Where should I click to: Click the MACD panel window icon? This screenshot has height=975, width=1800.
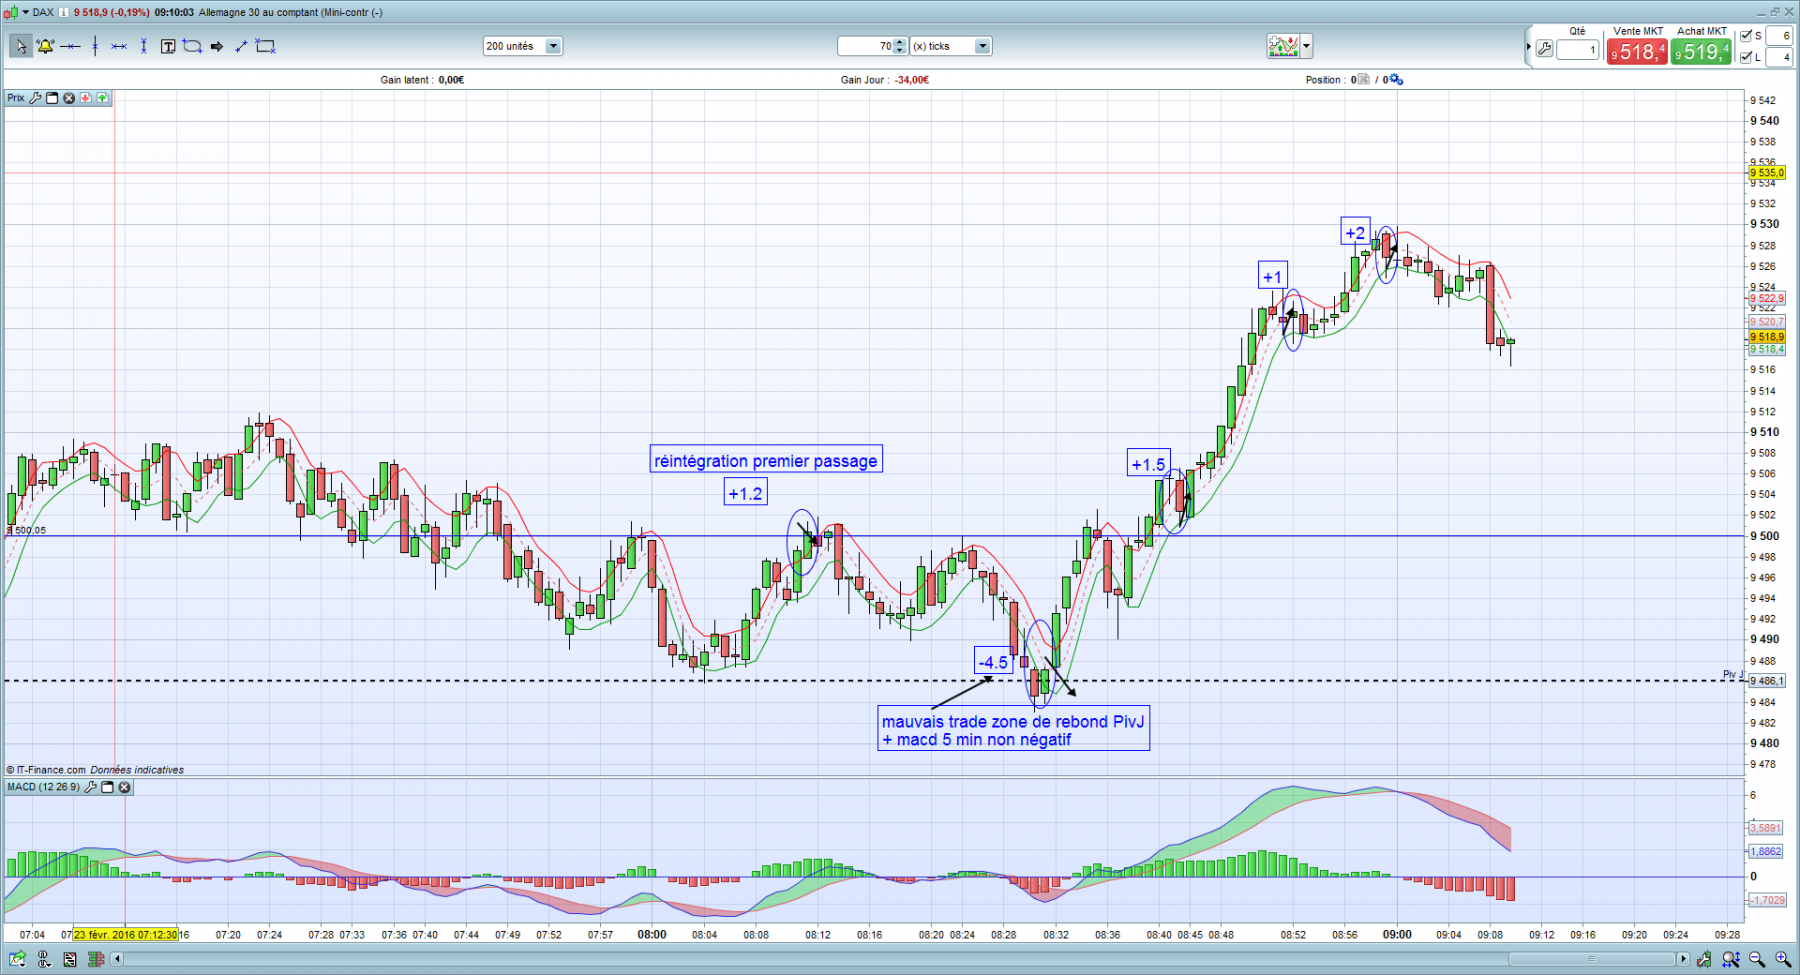pos(107,787)
